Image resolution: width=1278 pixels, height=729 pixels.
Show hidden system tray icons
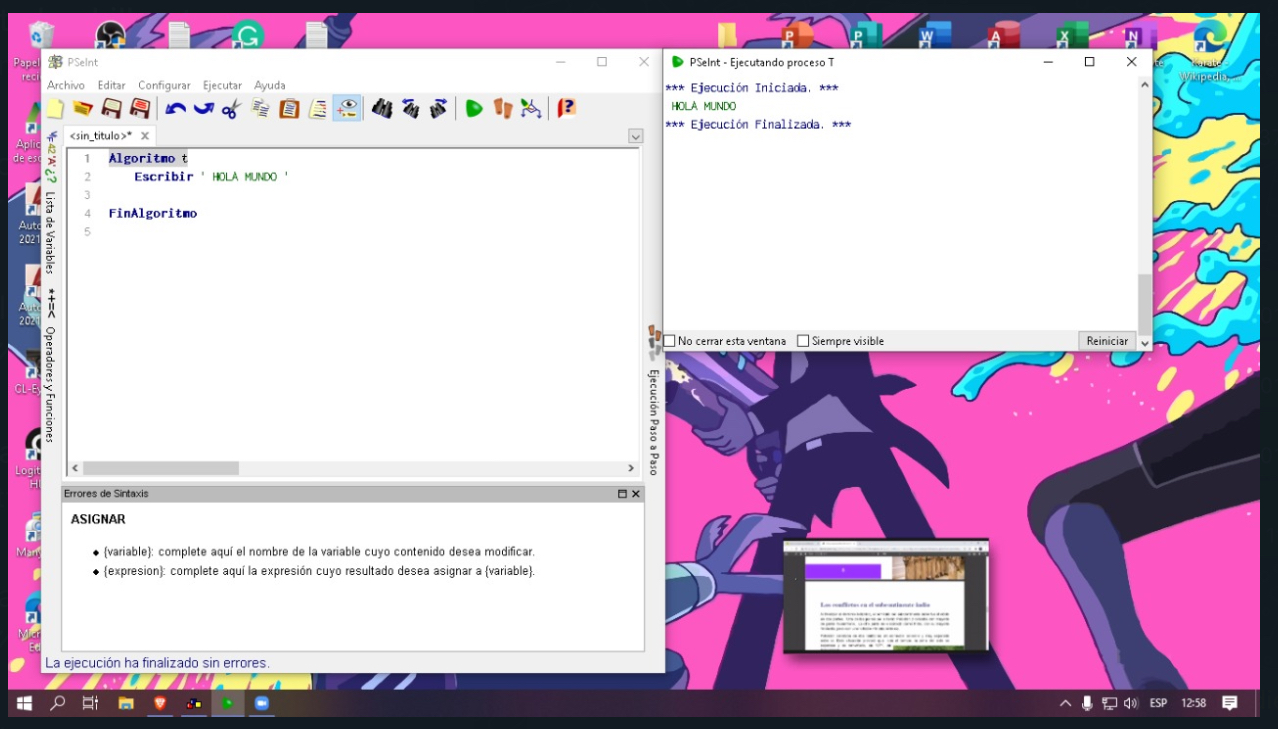click(1066, 703)
